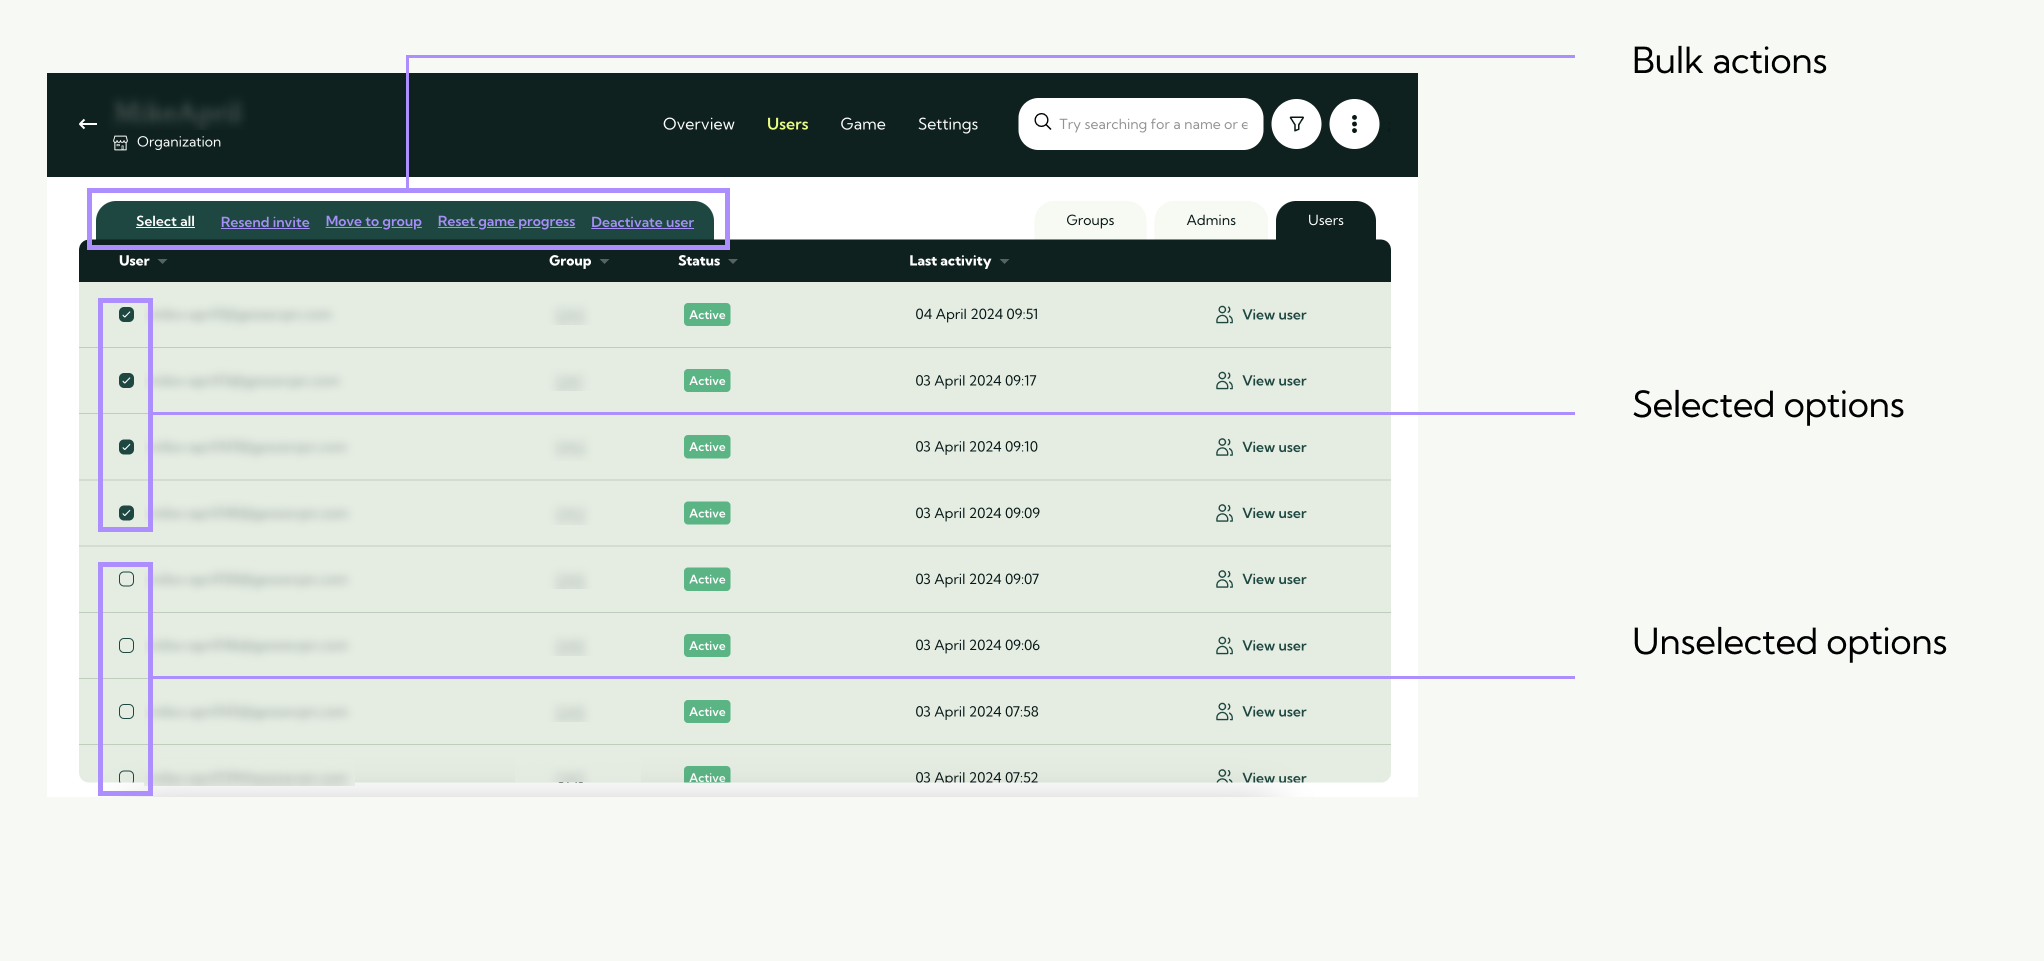Open the Settings navigation item
The height and width of the screenshot is (961, 2044).
(948, 124)
